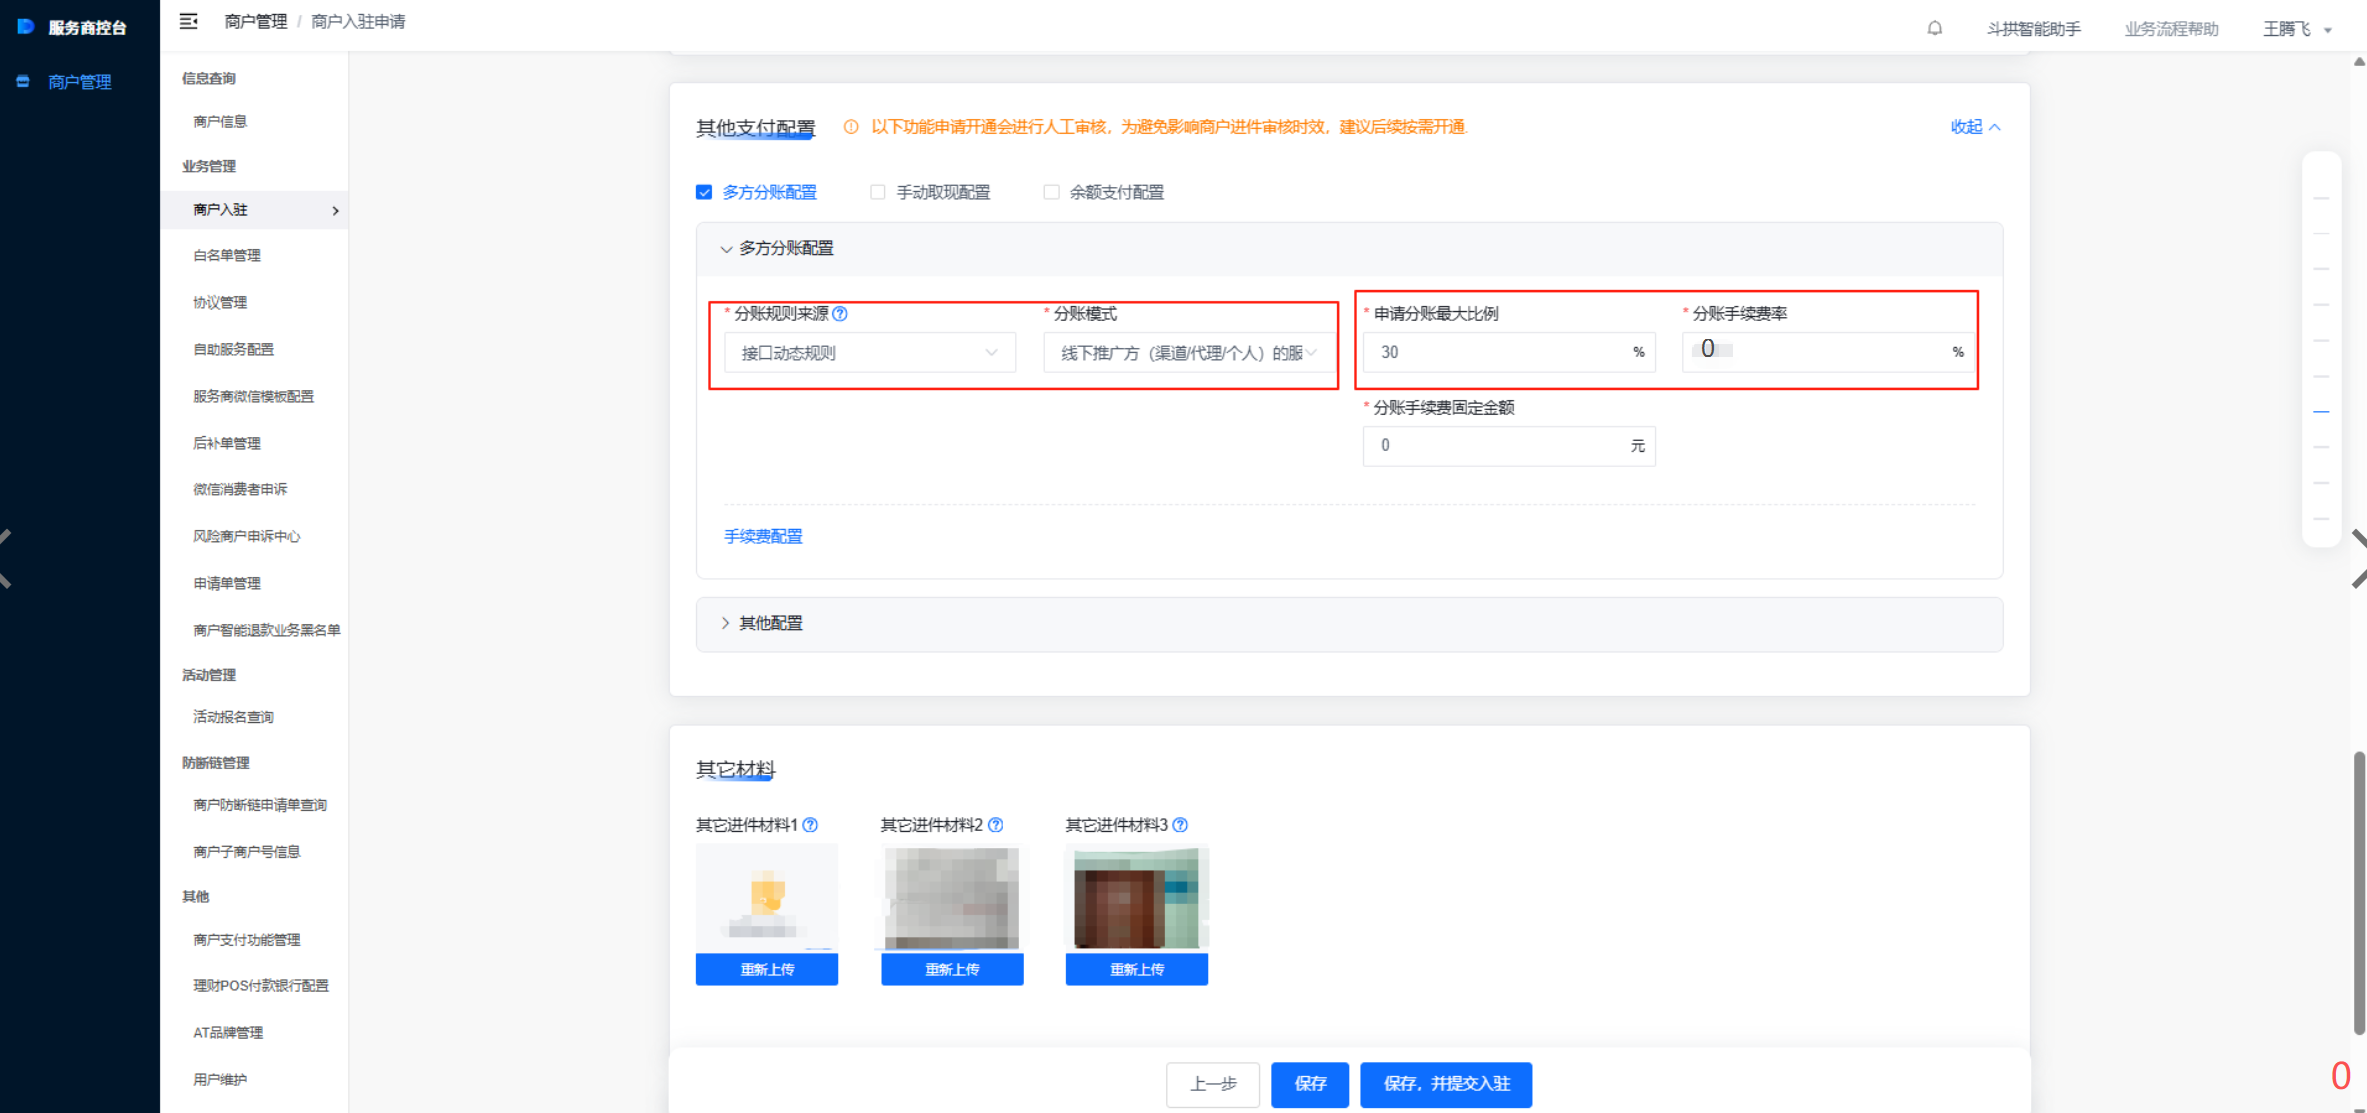Image resolution: width=2367 pixels, height=1113 pixels.
Task: Open 商户信息 menu item
Action: coord(220,121)
